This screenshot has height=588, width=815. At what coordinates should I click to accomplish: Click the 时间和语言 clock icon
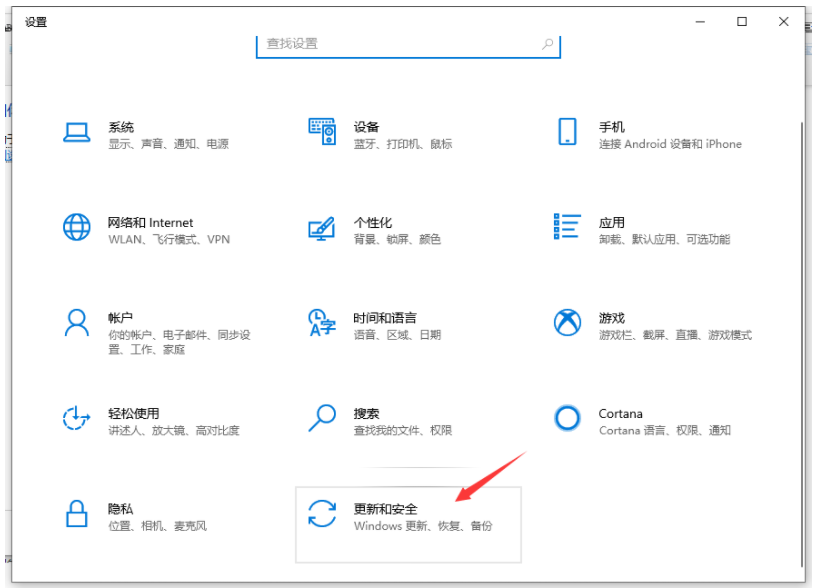tap(322, 323)
